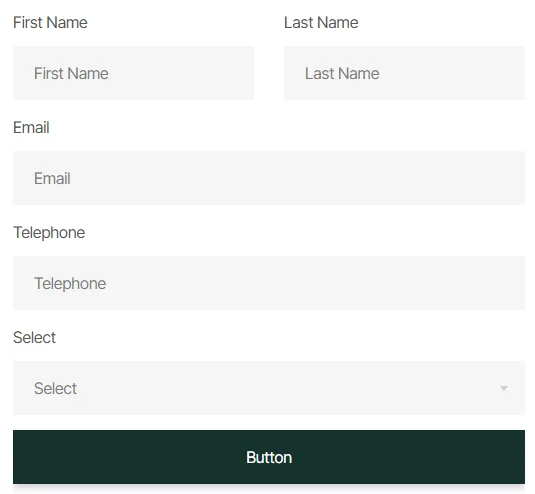Focus the Last Name text box
This screenshot has height=494, width=535.
404,73
